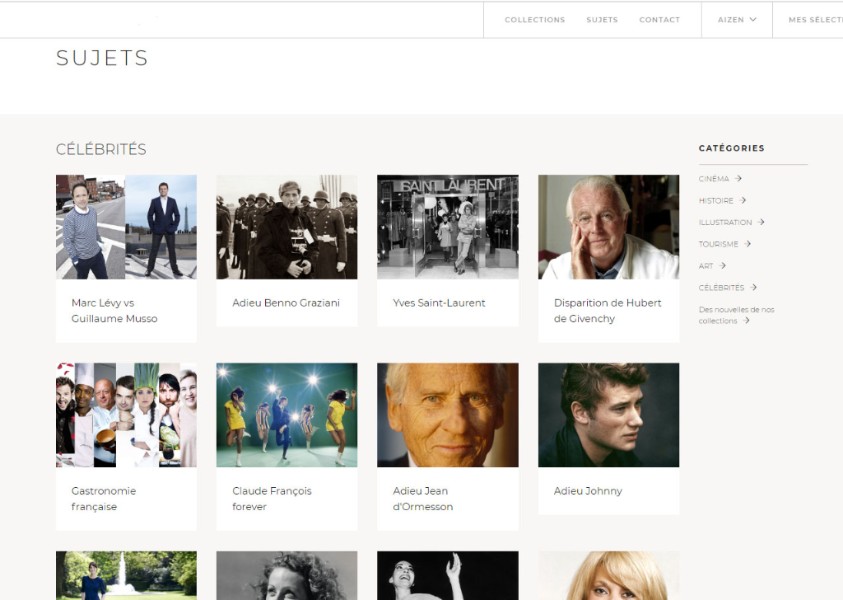Go to the Sujets navigation link

click(602, 20)
